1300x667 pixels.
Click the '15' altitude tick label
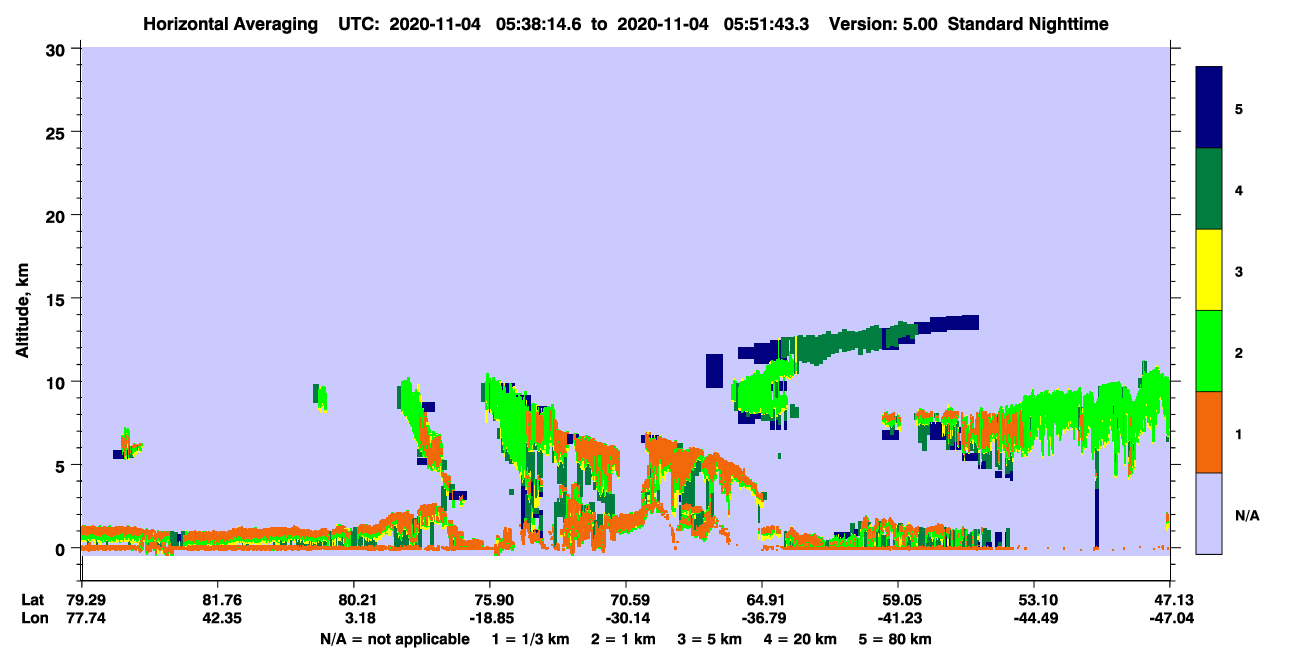pos(58,299)
